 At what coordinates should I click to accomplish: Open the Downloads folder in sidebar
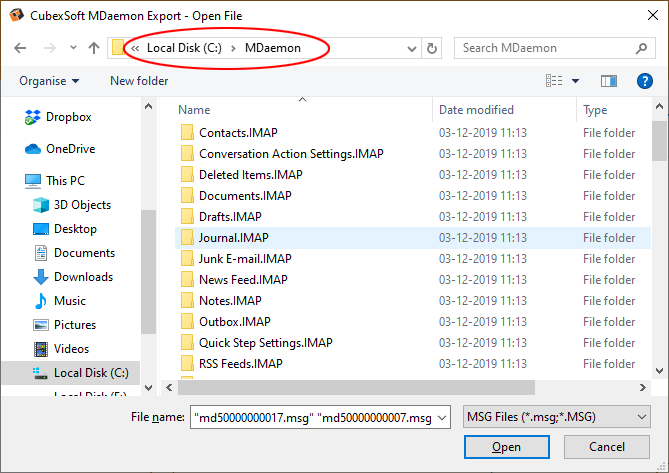pos(82,277)
